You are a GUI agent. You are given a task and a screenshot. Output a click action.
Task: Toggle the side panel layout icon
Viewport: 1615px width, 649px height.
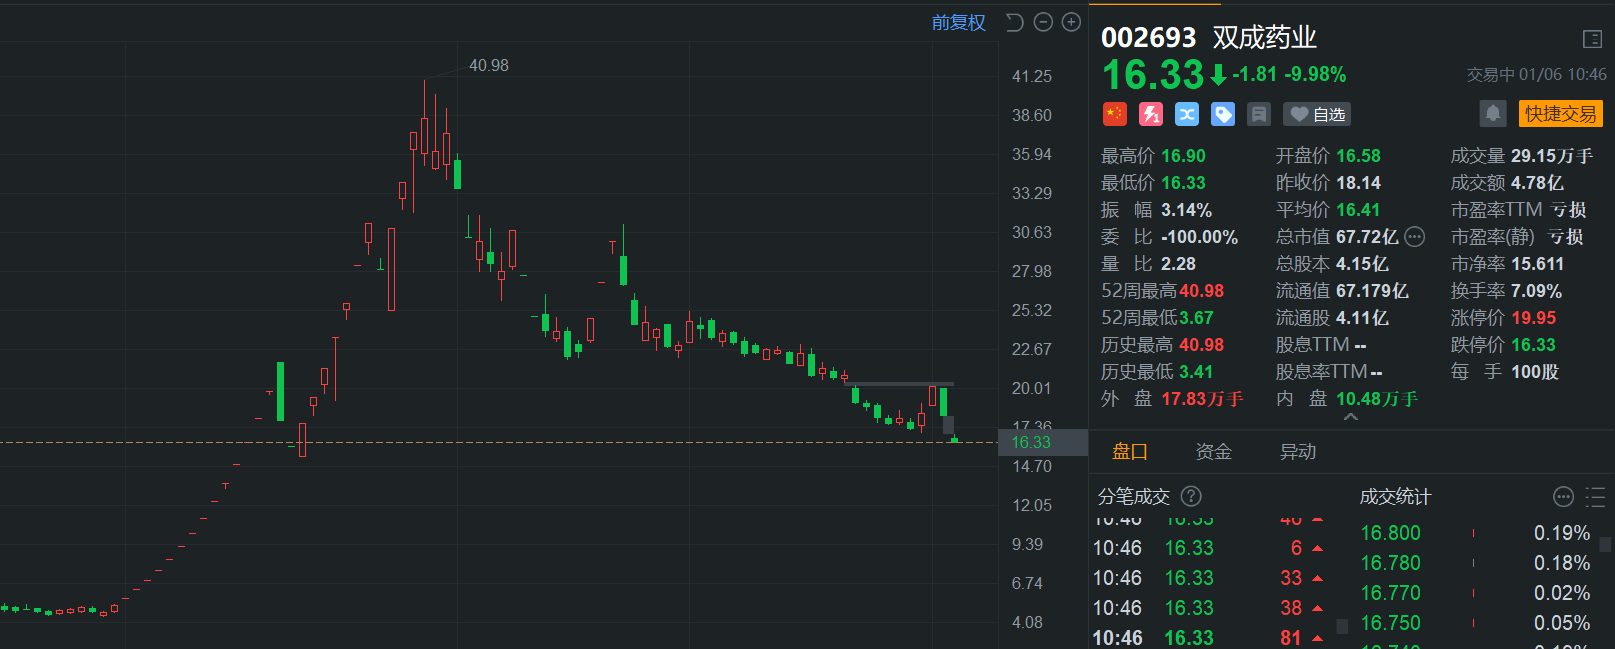(1592, 39)
